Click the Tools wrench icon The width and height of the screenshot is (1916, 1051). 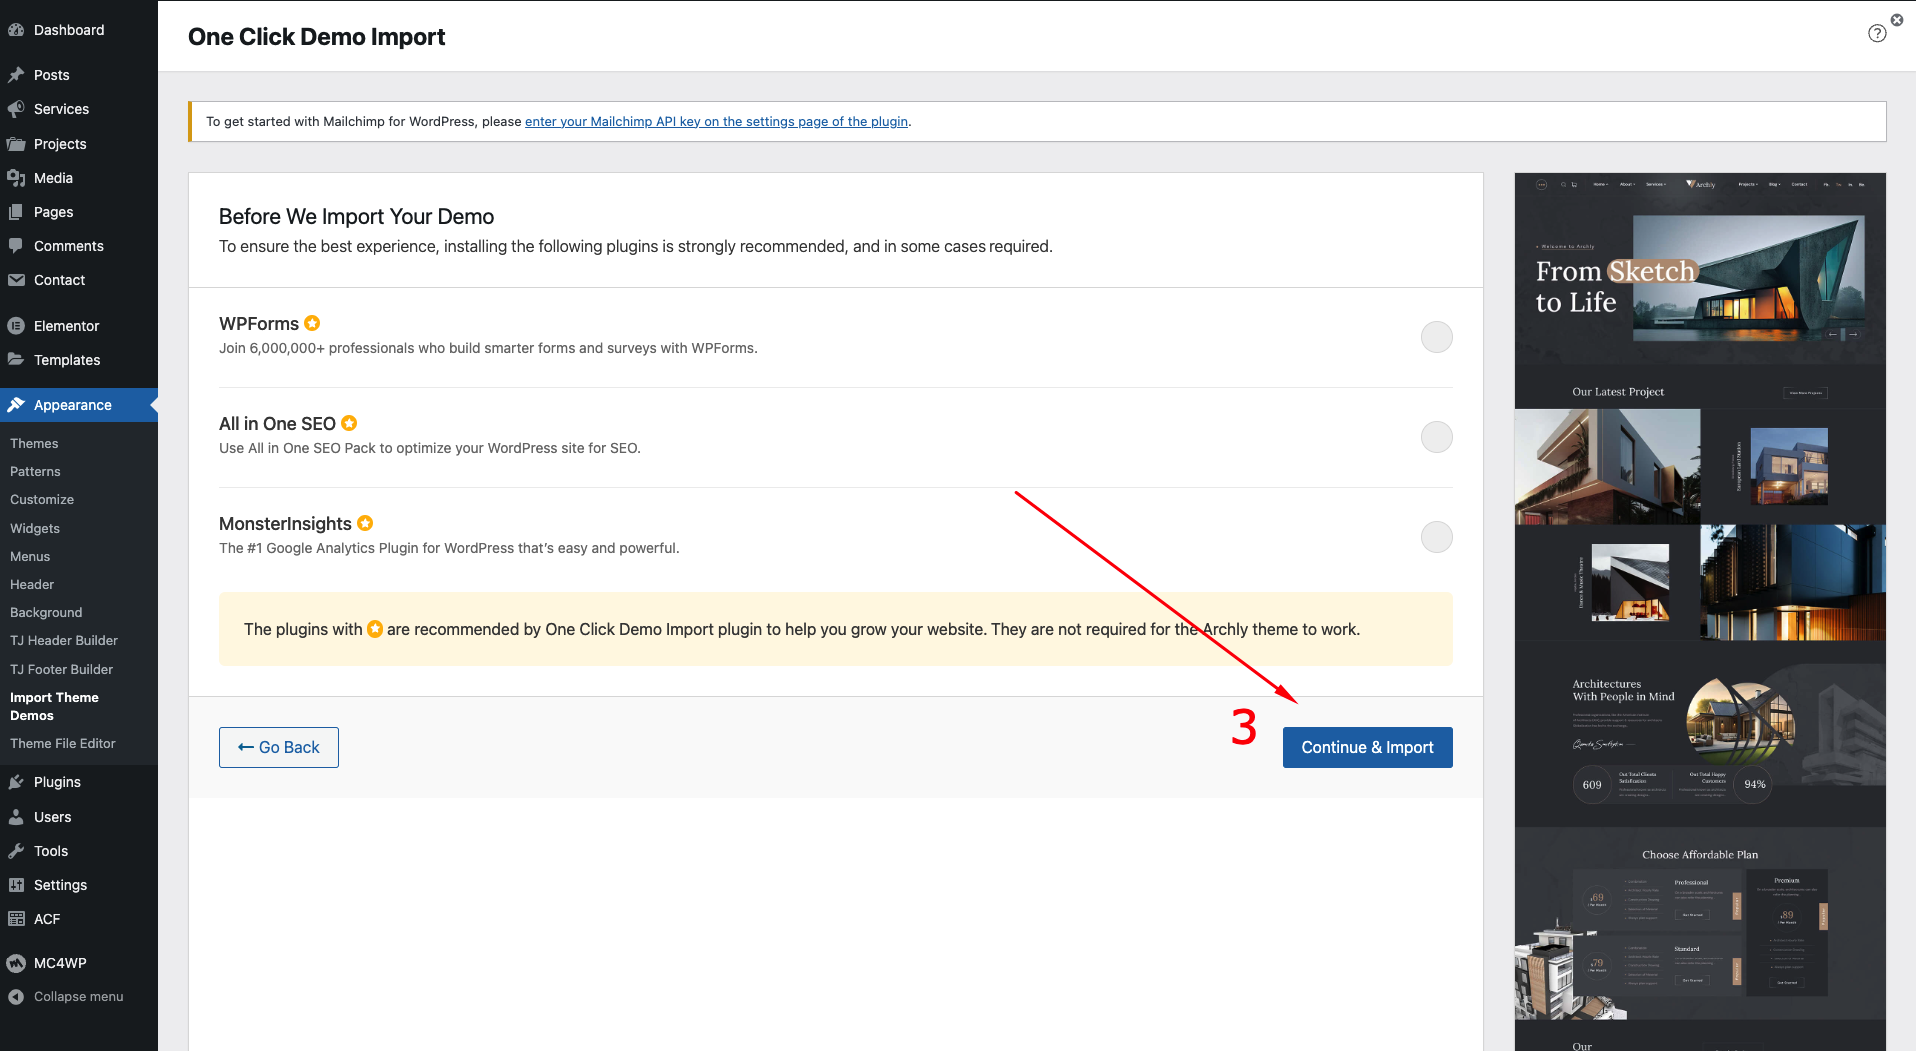(16, 851)
